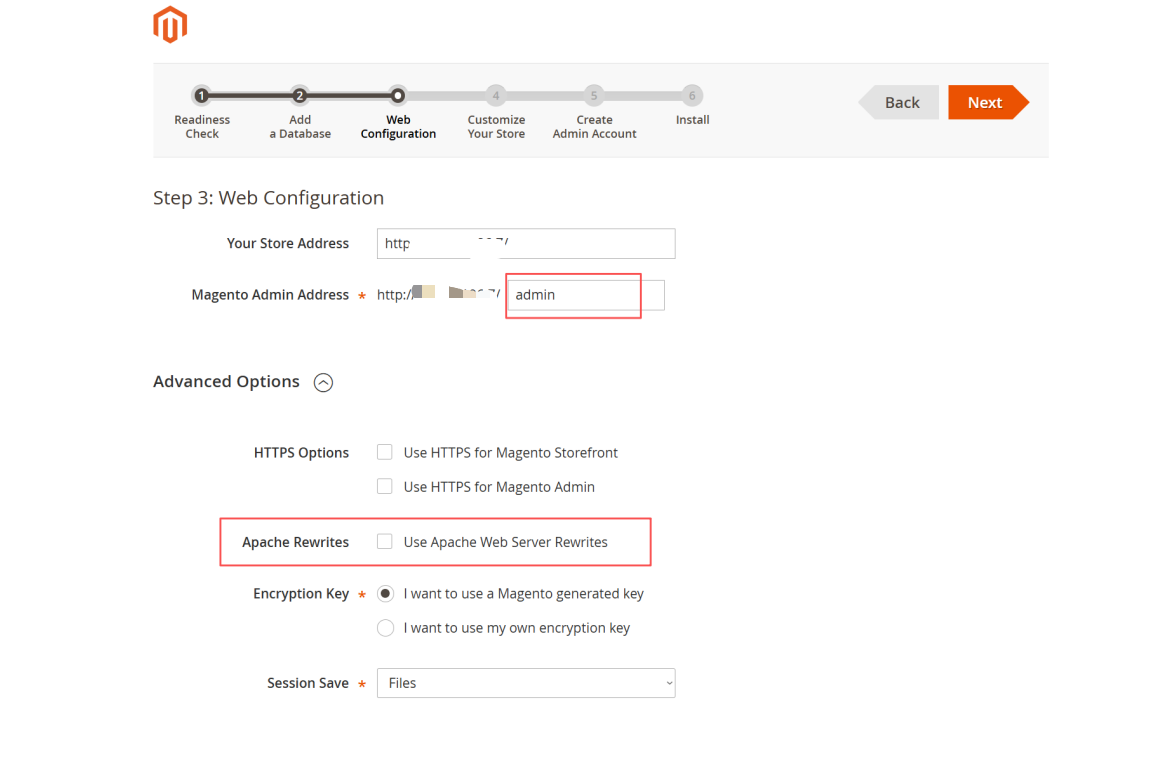
Task: Focus the Magento Admin Address admin field
Action: [586, 295]
